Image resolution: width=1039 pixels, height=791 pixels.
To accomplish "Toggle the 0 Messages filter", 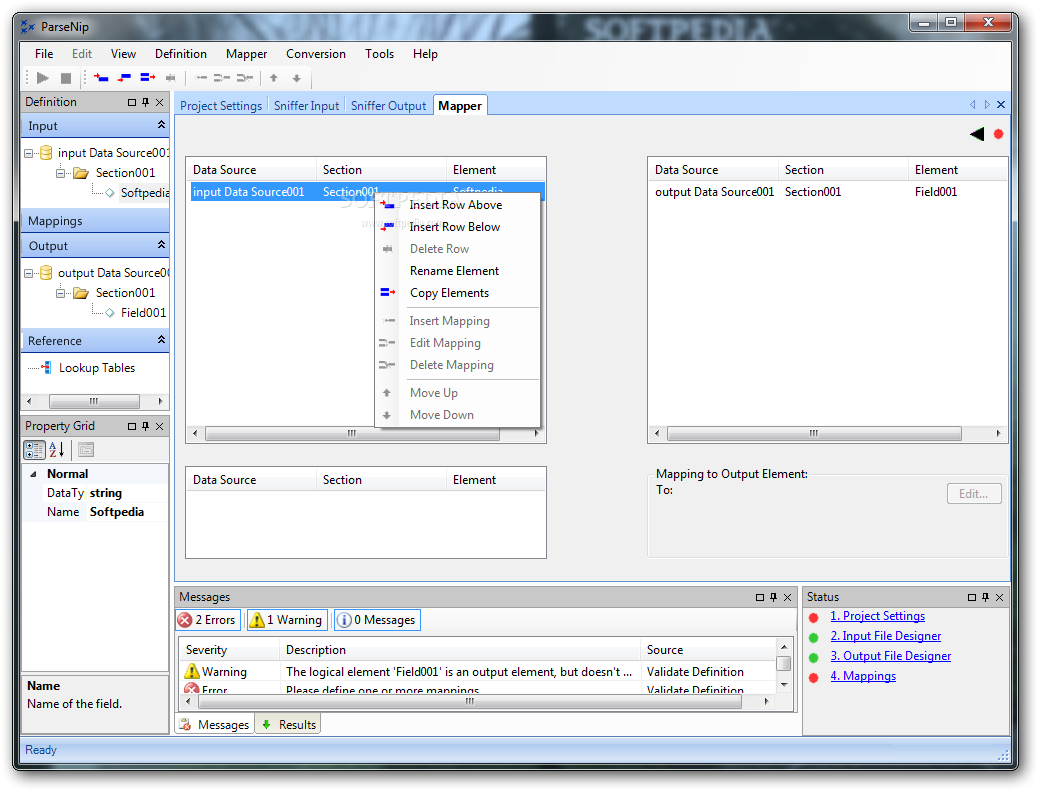I will pos(376,620).
